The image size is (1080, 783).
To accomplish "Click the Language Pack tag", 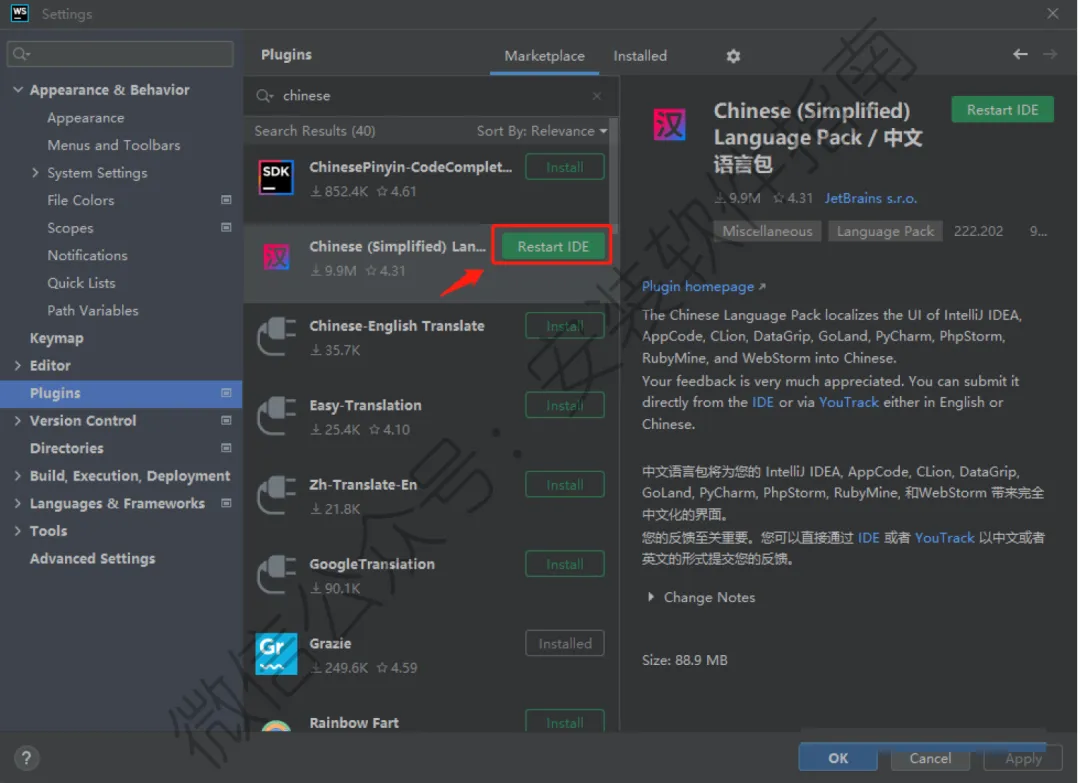I will coord(885,231).
